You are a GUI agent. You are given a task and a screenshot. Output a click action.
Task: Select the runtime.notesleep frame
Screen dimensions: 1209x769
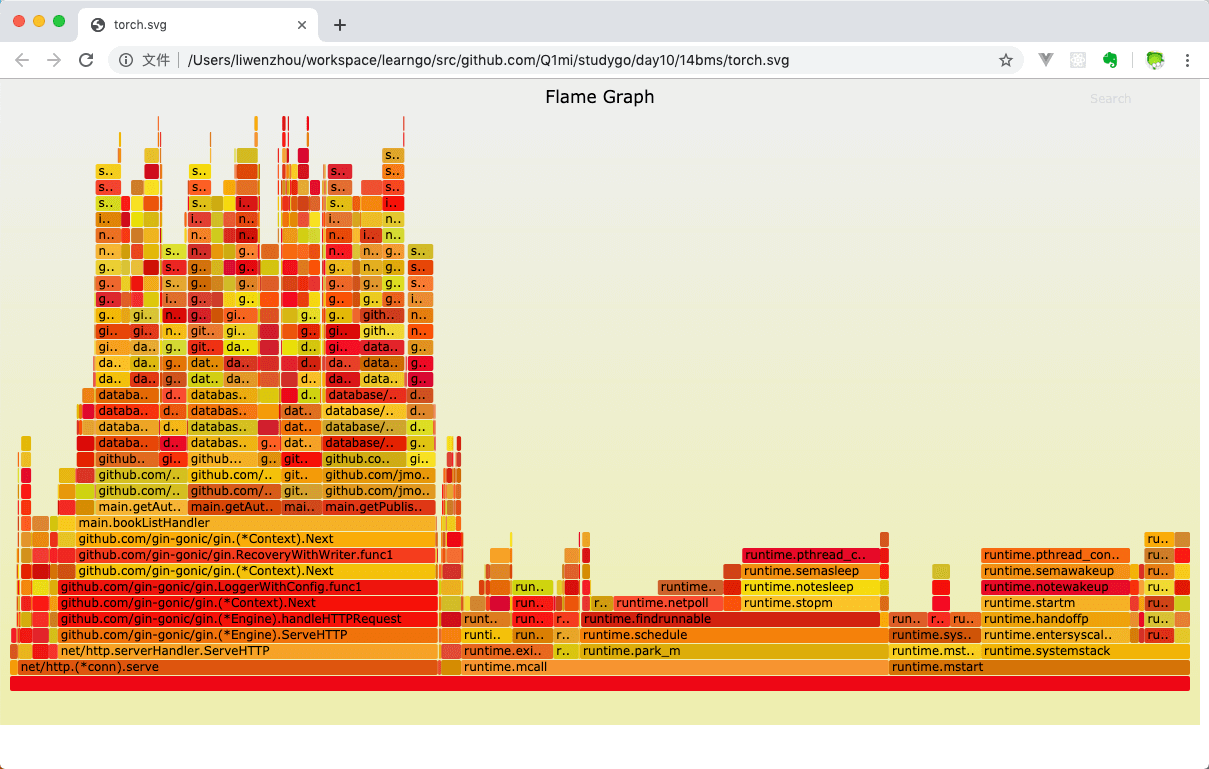pos(811,587)
